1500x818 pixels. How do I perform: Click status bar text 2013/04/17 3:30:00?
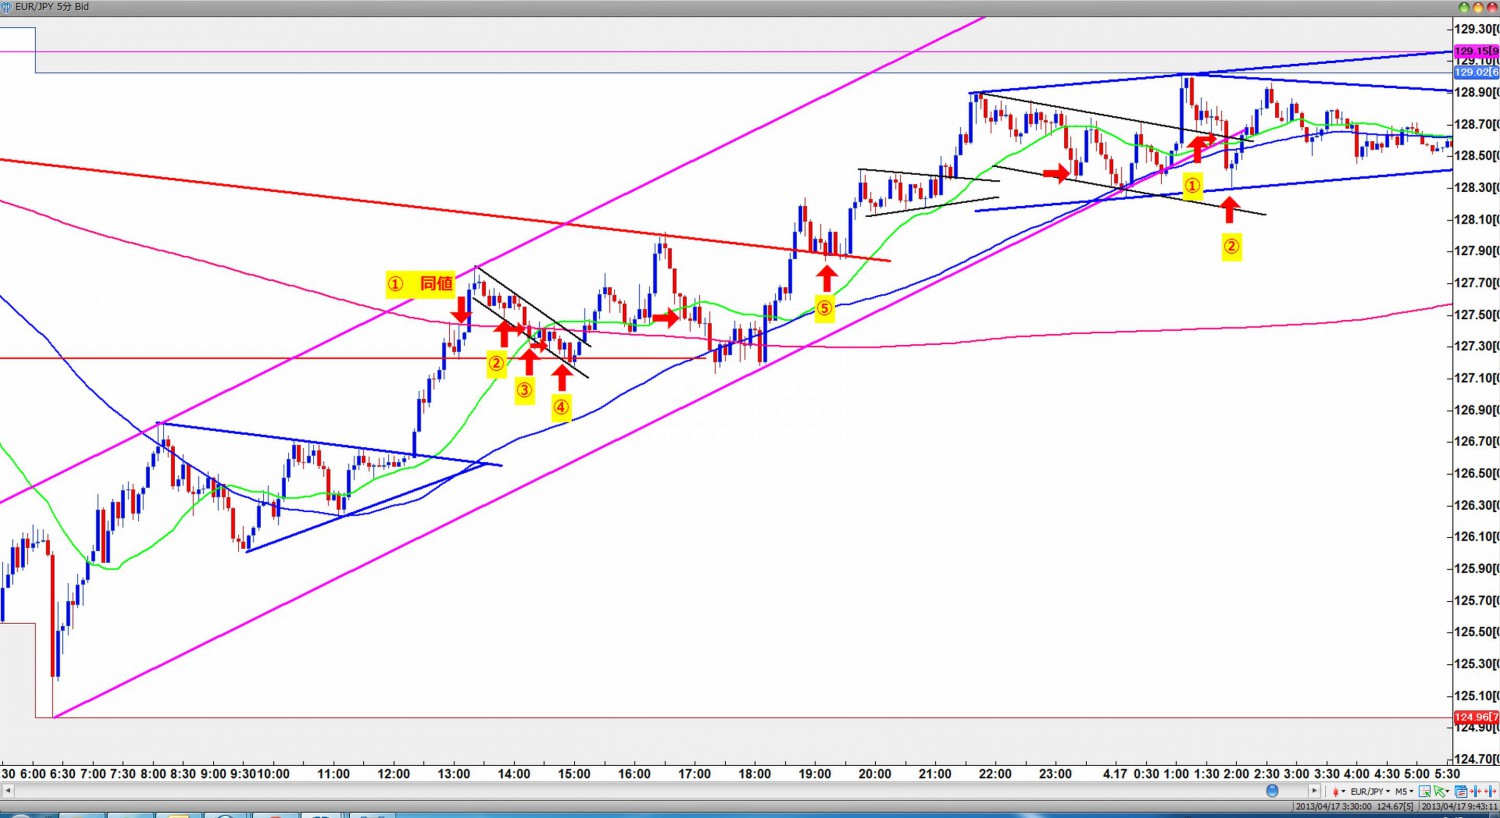(x=1334, y=806)
